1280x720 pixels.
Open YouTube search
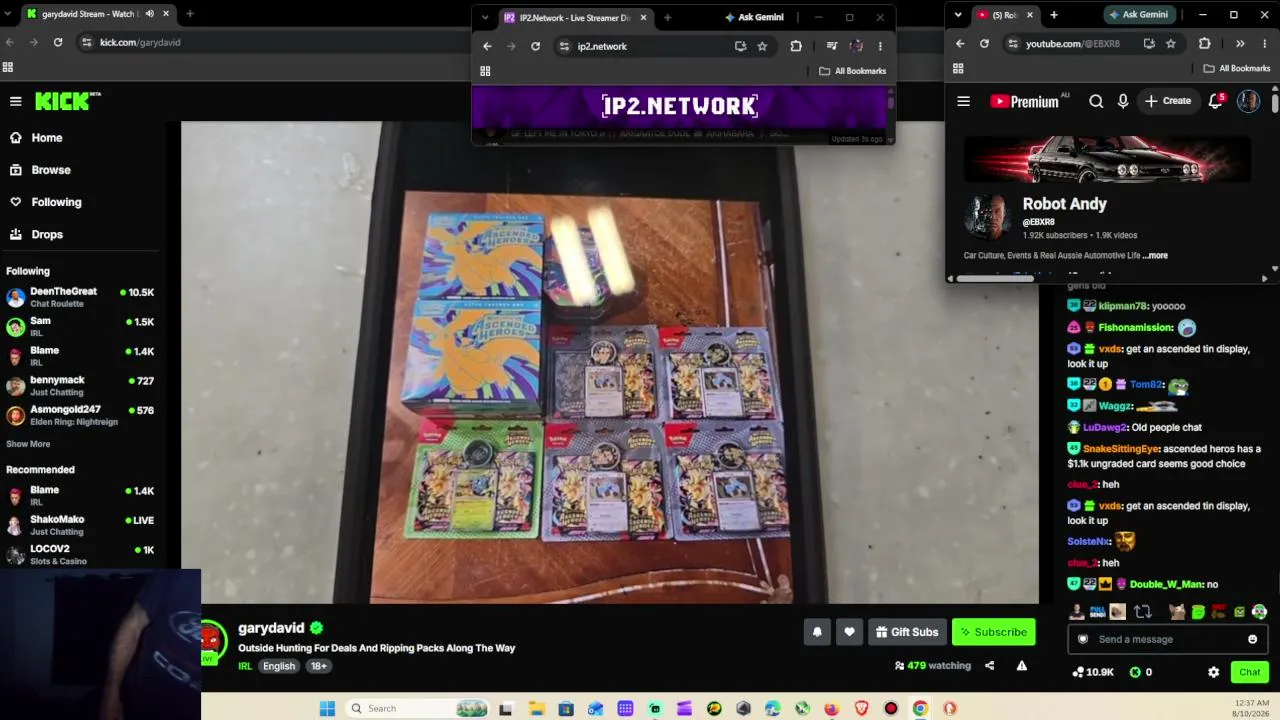(1096, 101)
